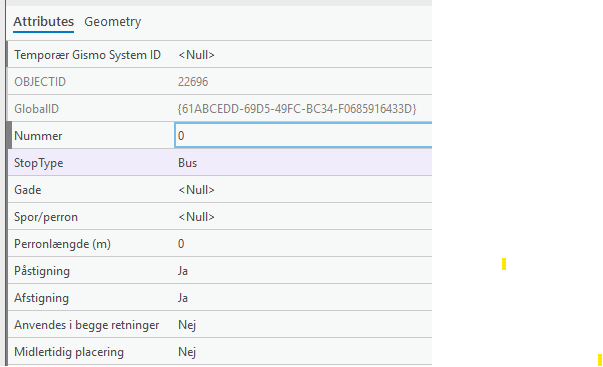Viewport: 603px width, 367px height.
Task: Click the Midlertidig placering value Nej
Action: click(x=187, y=352)
